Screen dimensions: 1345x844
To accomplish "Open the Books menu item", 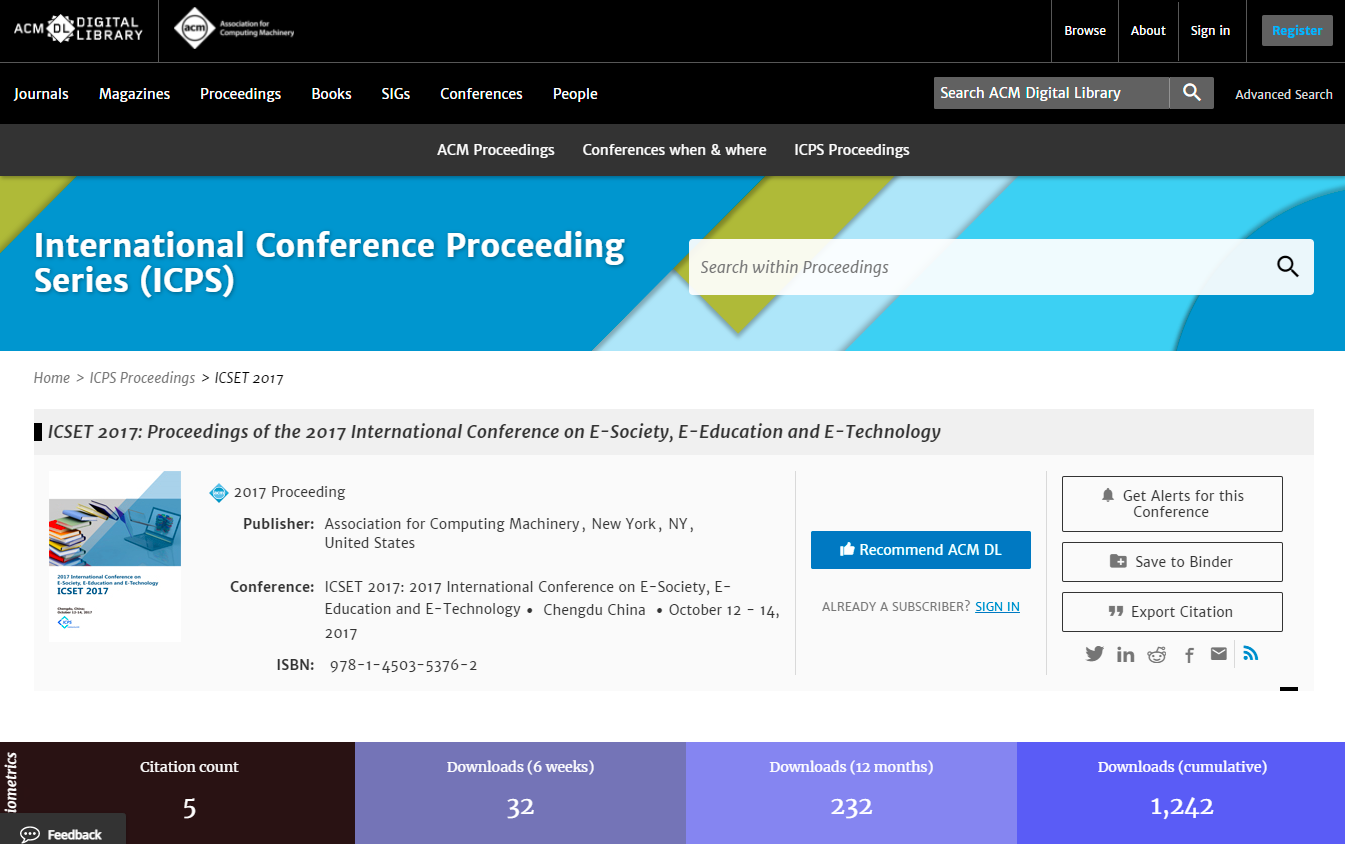I will (x=331, y=94).
